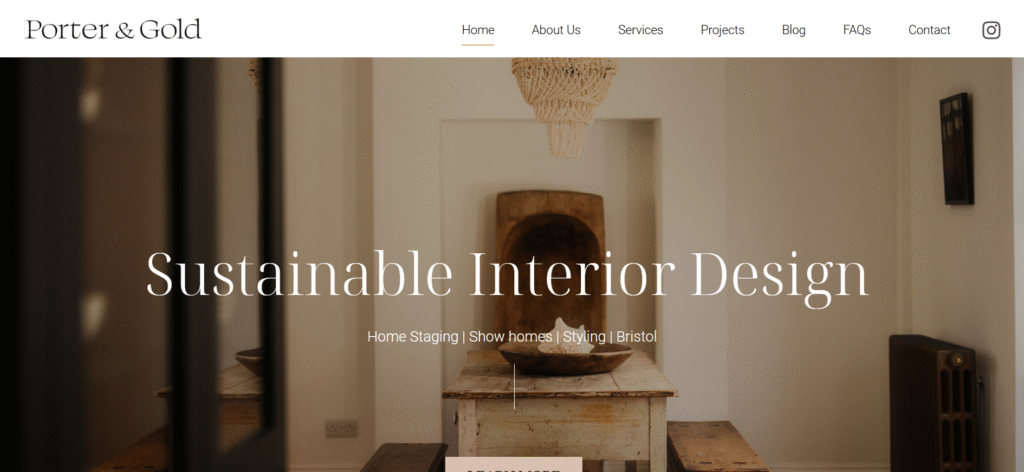
Task: Click the pink button below the hero text
Action: click(x=513, y=464)
